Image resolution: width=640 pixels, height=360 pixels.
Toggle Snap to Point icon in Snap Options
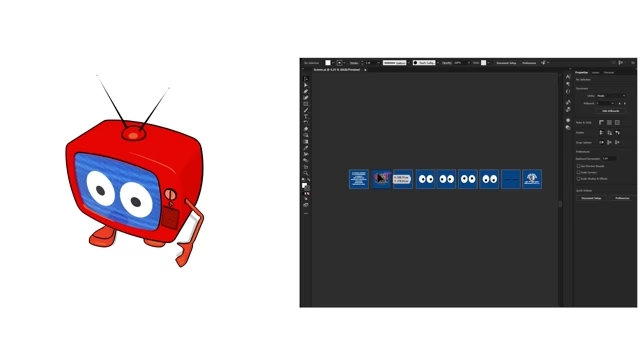click(x=602, y=142)
